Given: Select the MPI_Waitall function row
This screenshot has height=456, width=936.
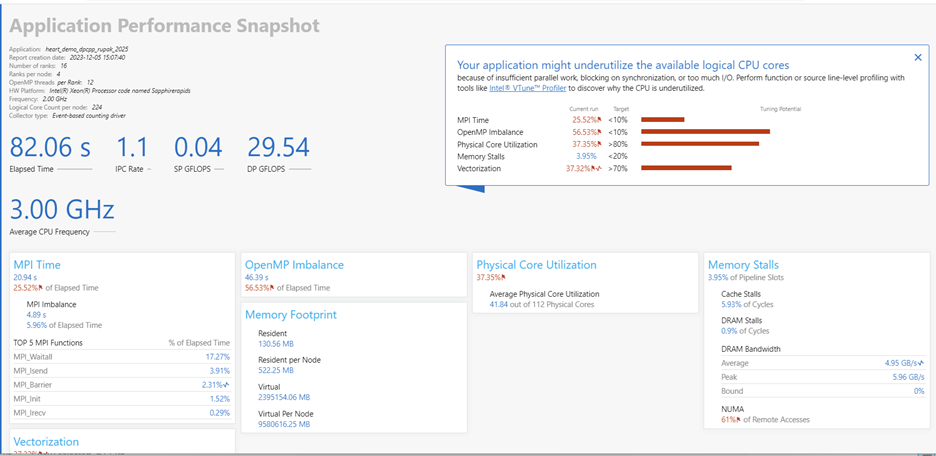Looking at the screenshot, I should pyautogui.click(x=120, y=356).
